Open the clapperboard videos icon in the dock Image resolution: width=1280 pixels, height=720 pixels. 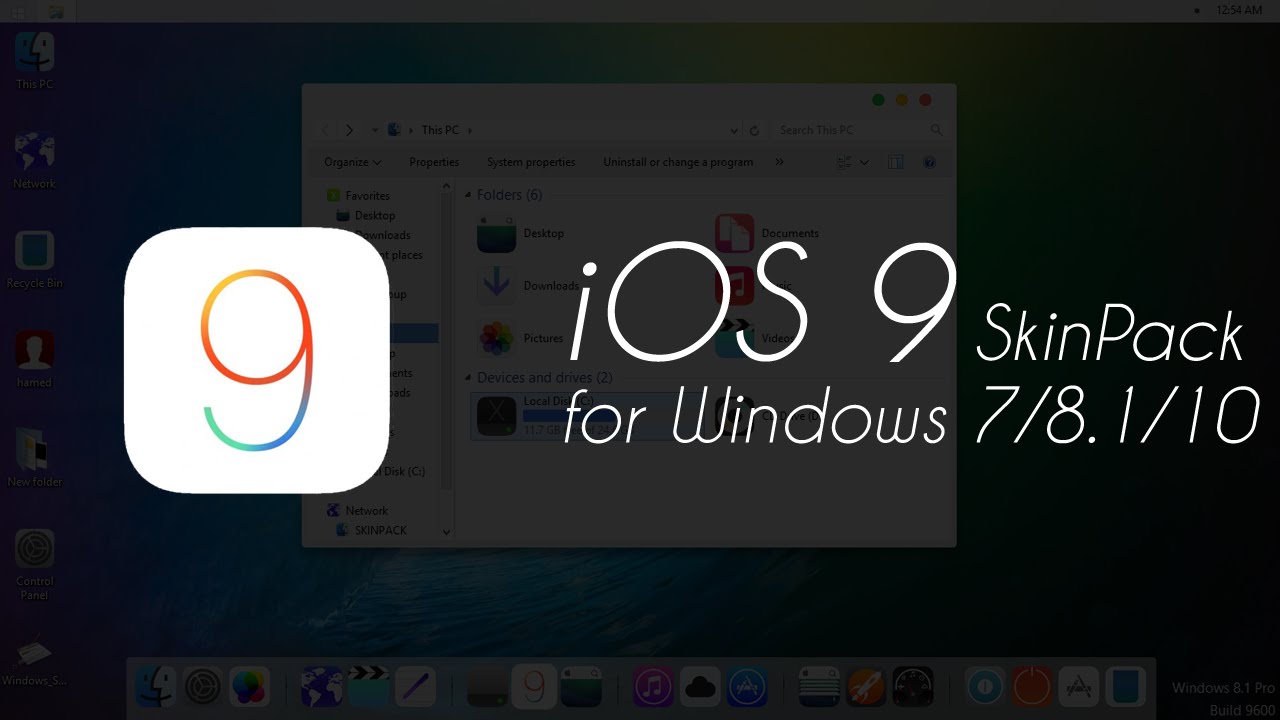tap(368, 687)
